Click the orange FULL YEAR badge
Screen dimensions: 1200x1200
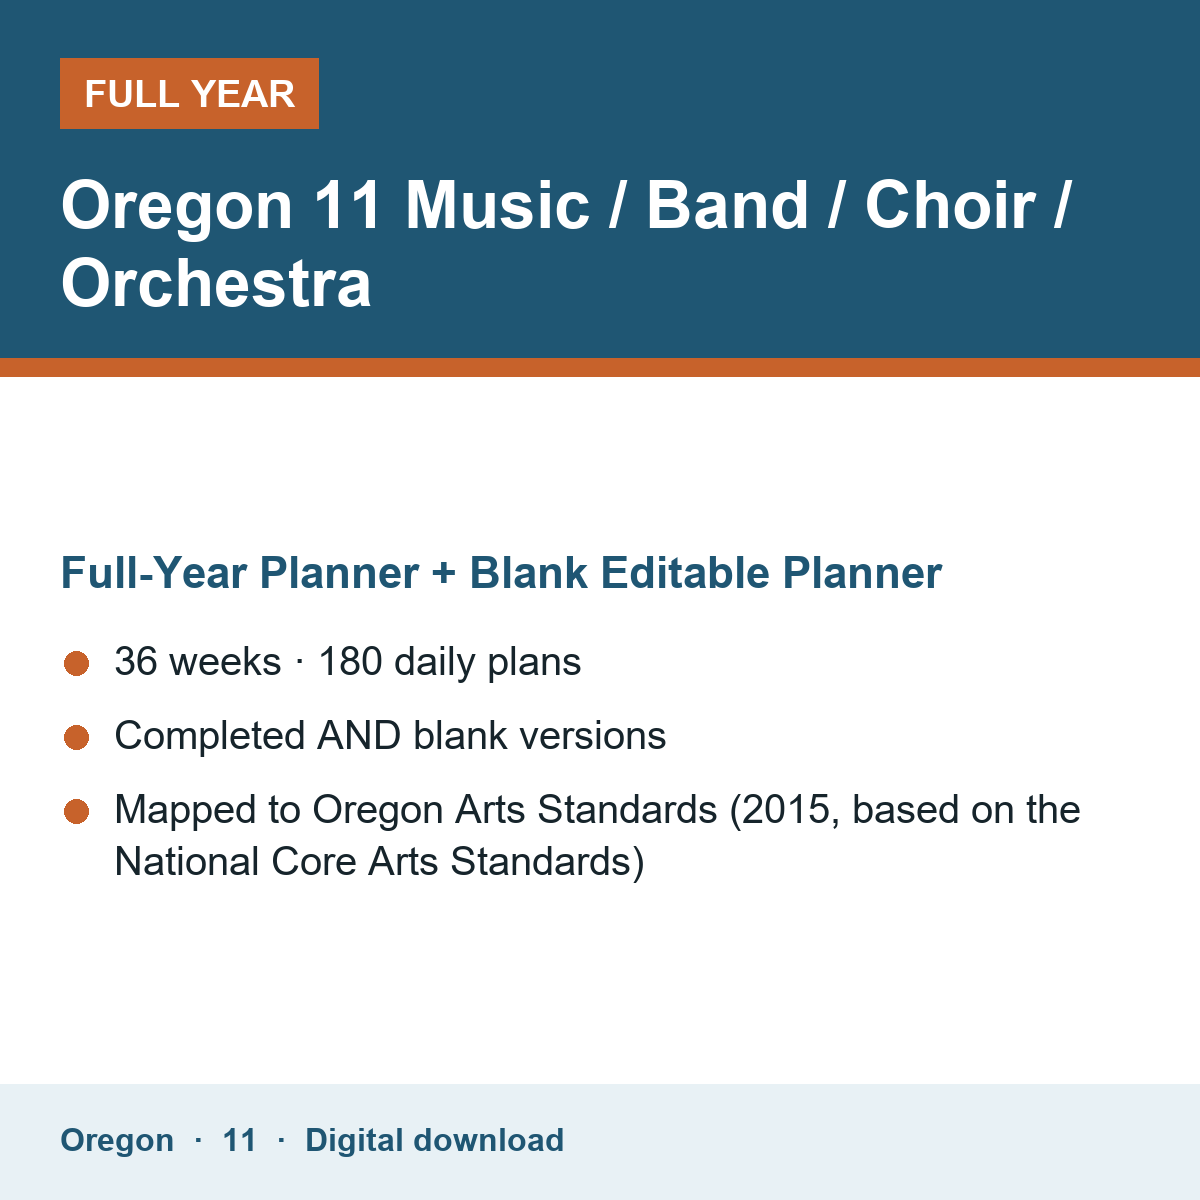pos(189,93)
